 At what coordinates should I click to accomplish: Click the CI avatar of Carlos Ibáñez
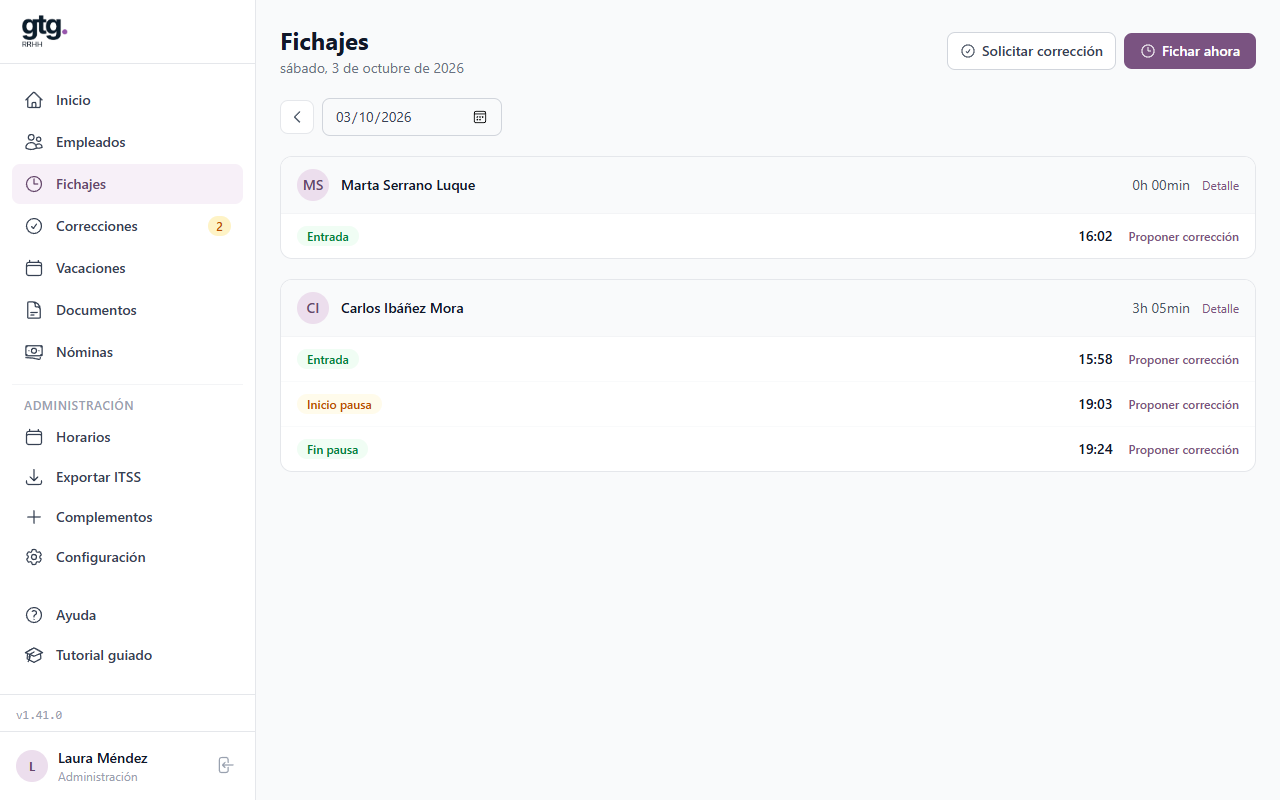point(313,308)
